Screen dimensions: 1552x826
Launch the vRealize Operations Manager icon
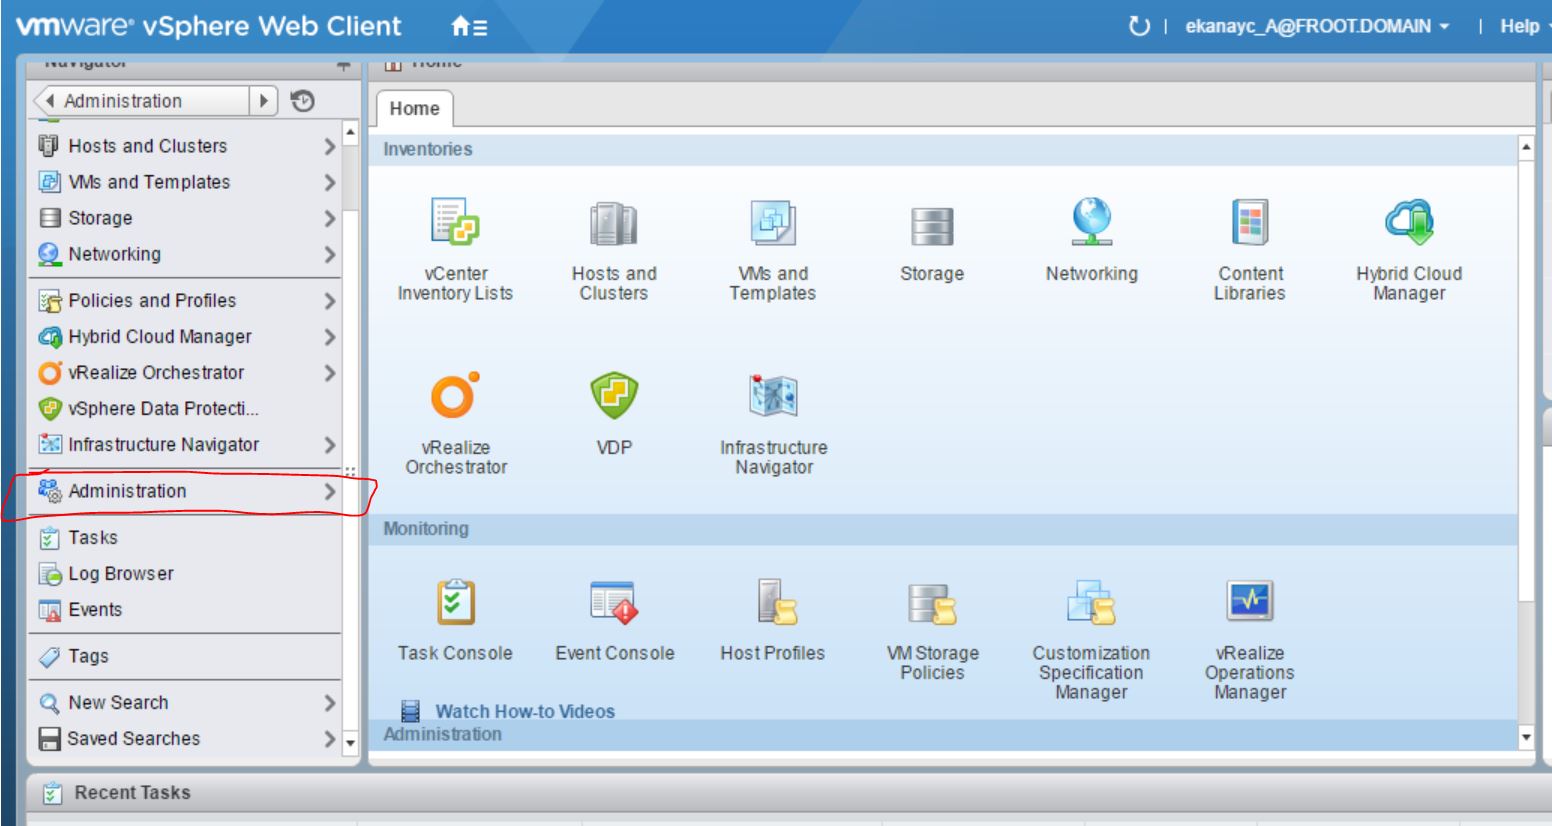tap(1249, 600)
